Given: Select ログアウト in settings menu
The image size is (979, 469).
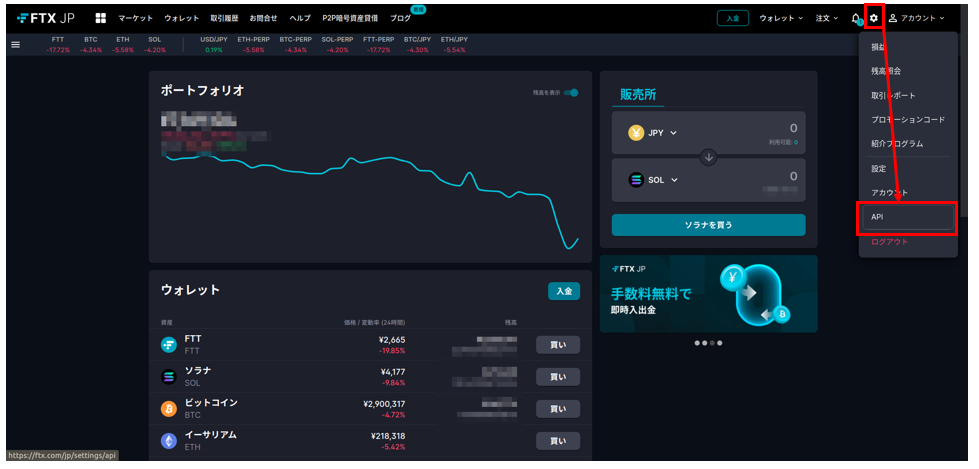Looking at the screenshot, I should pos(889,242).
